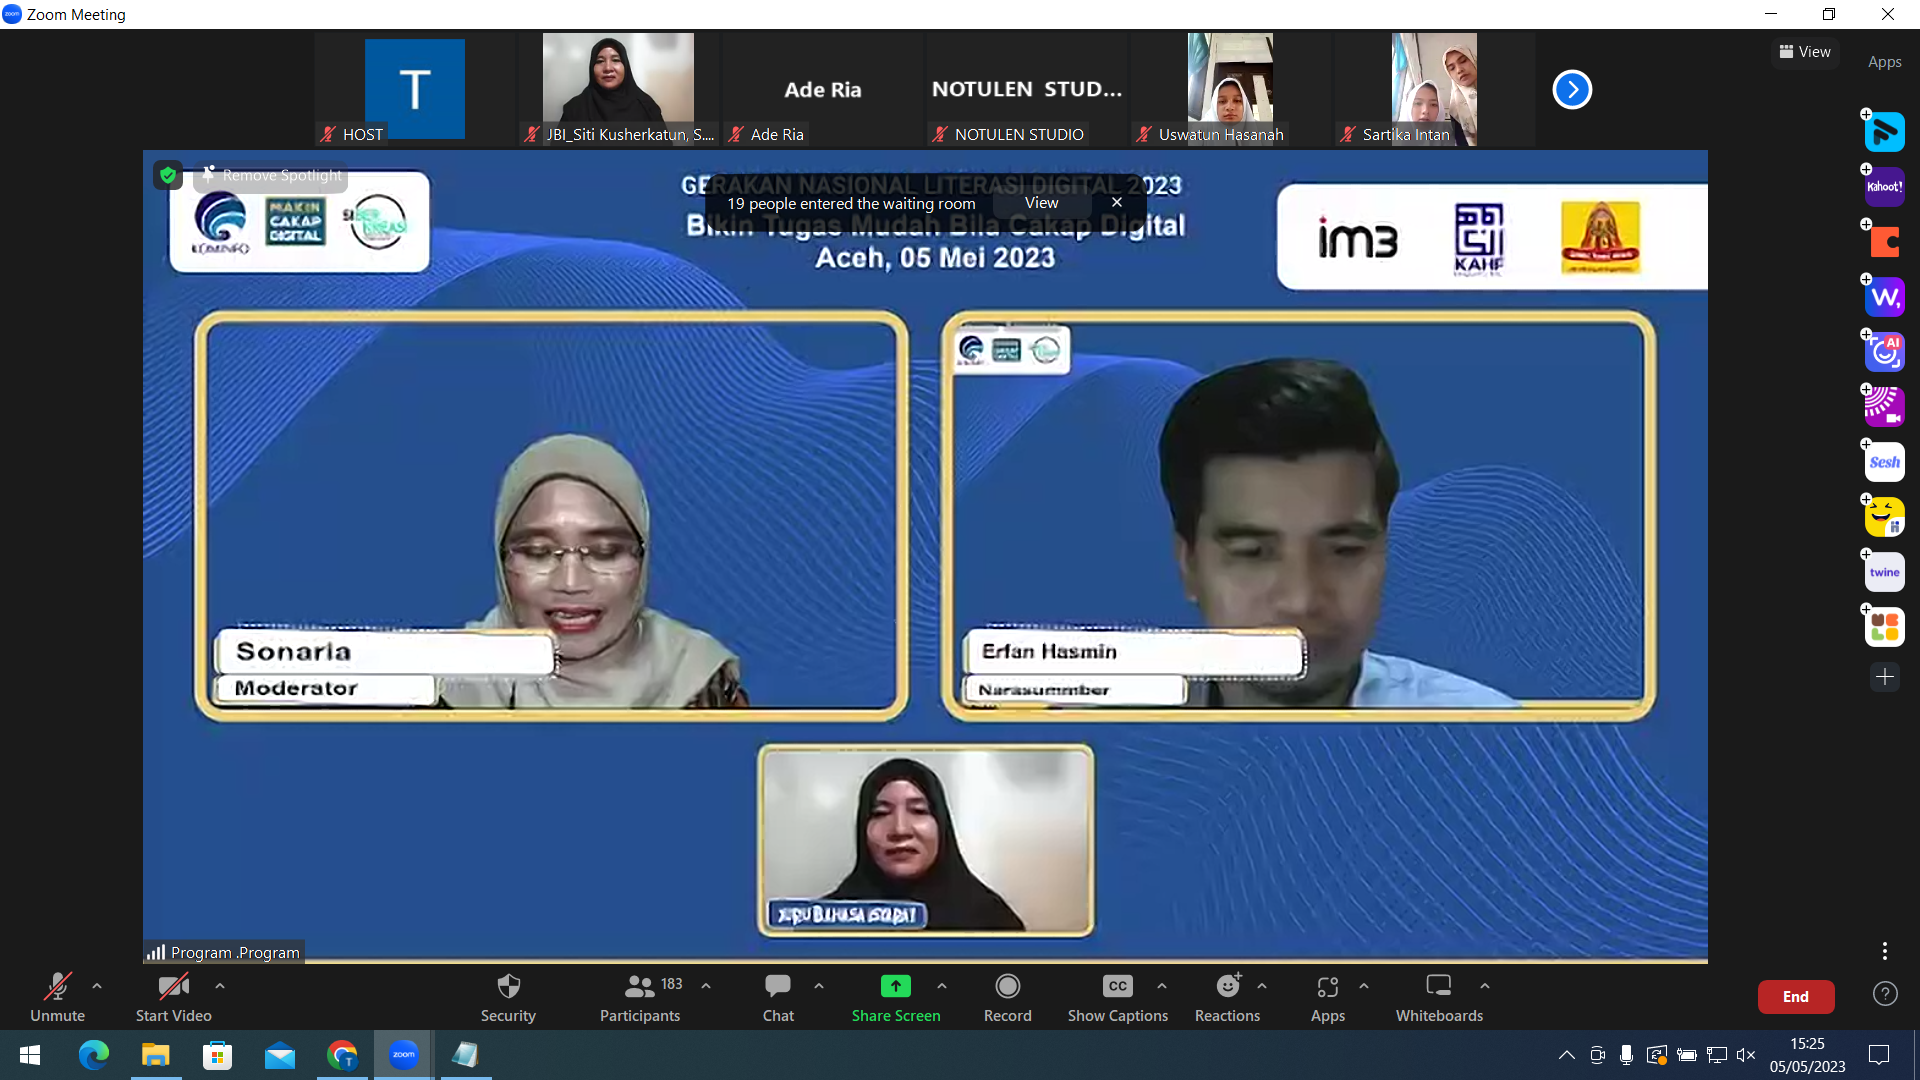1920x1080 pixels.
Task: Open the View layout menu
Action: click(1805, 52)
